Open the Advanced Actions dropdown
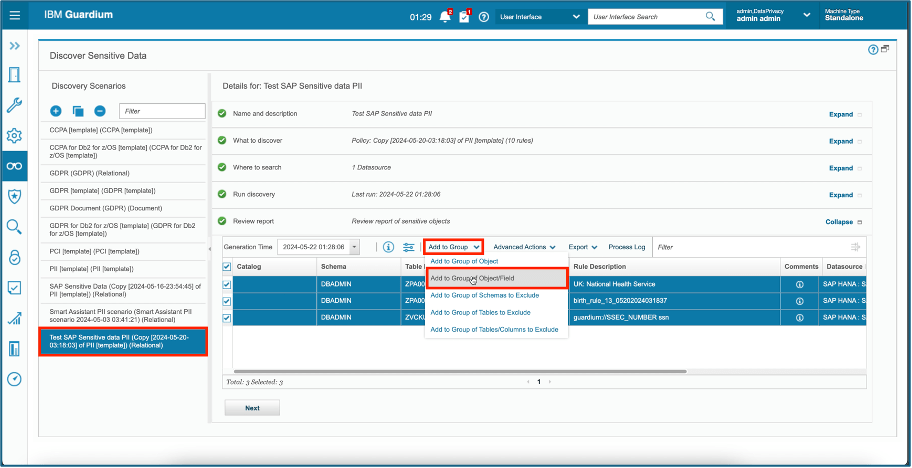 [x=524, y=247]
